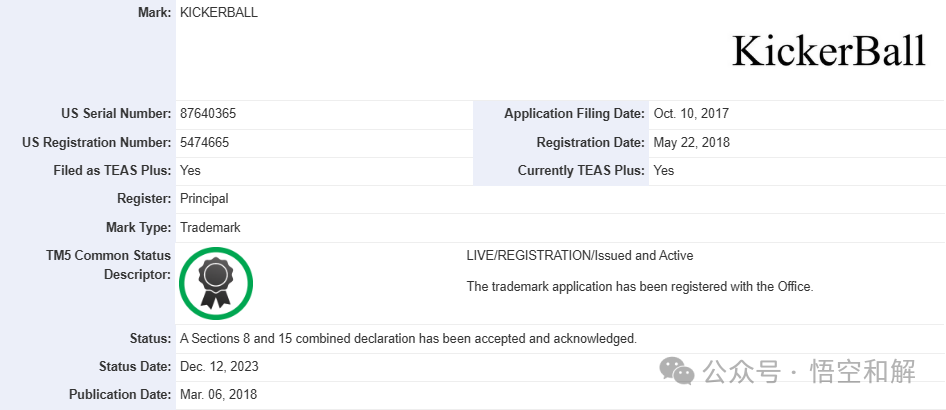Click the Status Date label
This screenshot has height=410, width=946.
click(135, 367)
